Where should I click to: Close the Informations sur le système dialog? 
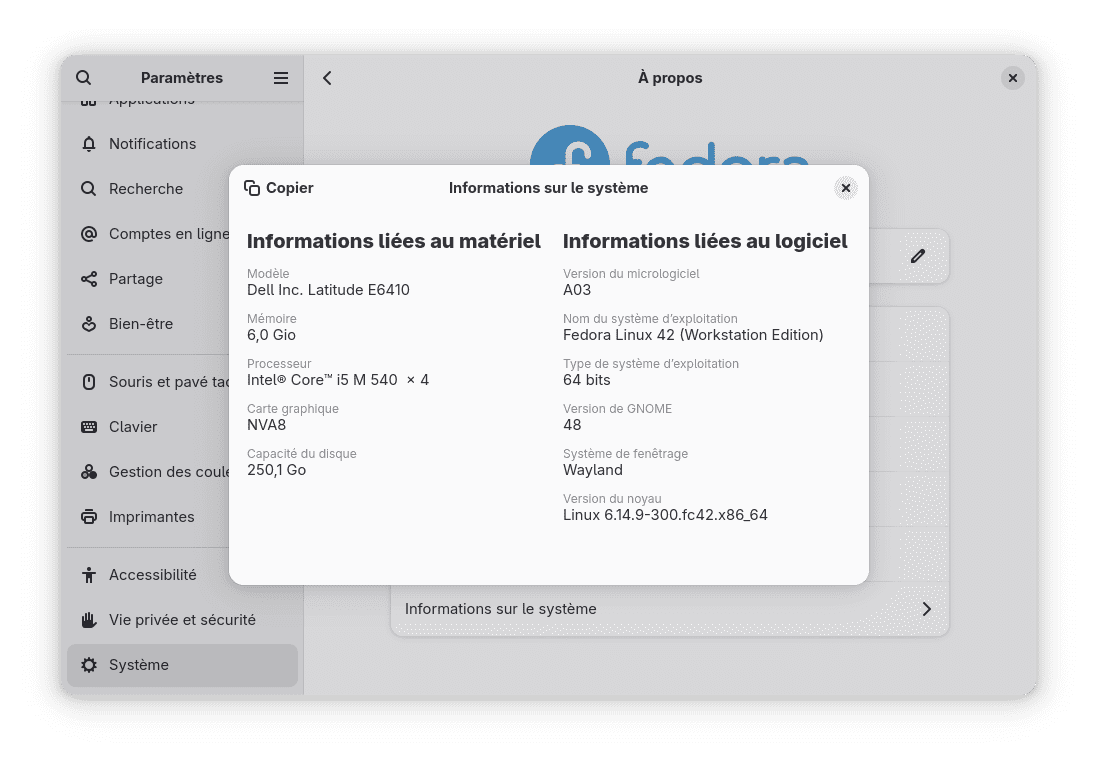click(x=846, y=188)
